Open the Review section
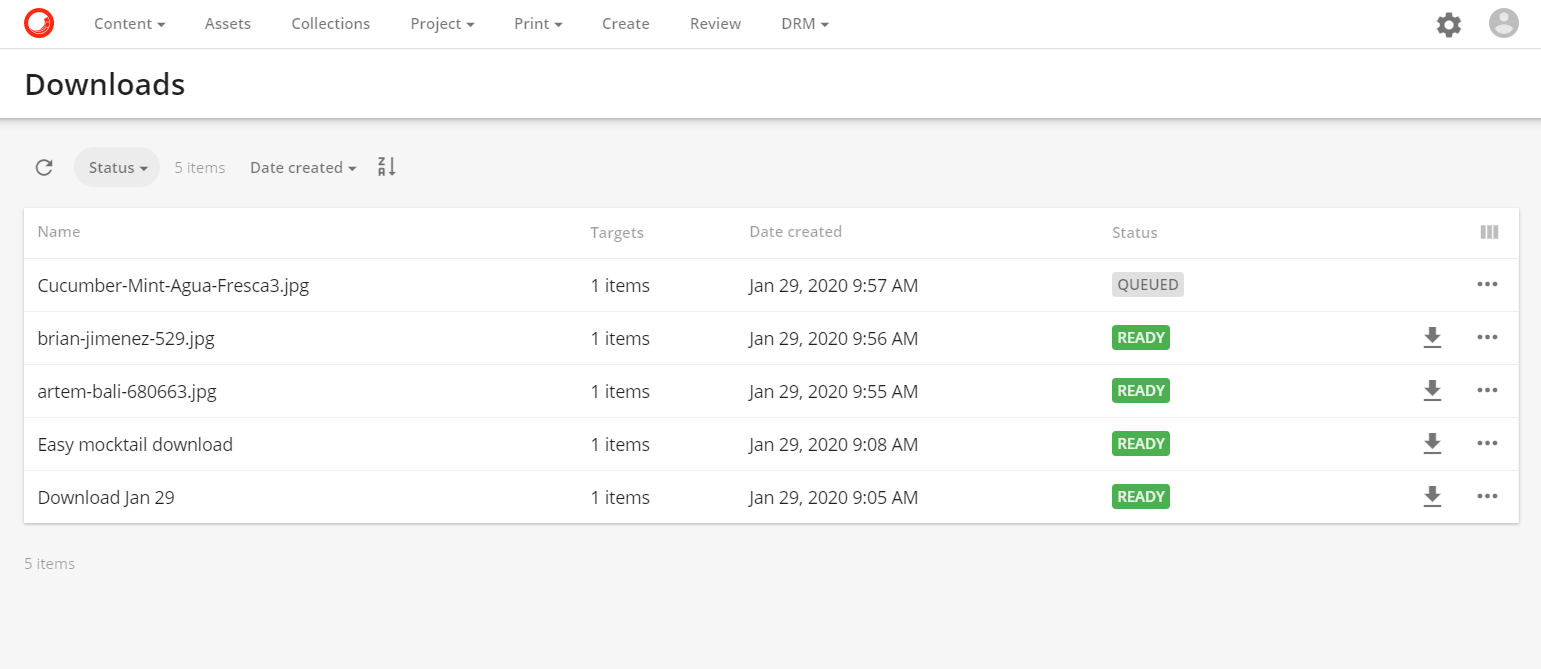1541x669 pixels. click(715, 23)
